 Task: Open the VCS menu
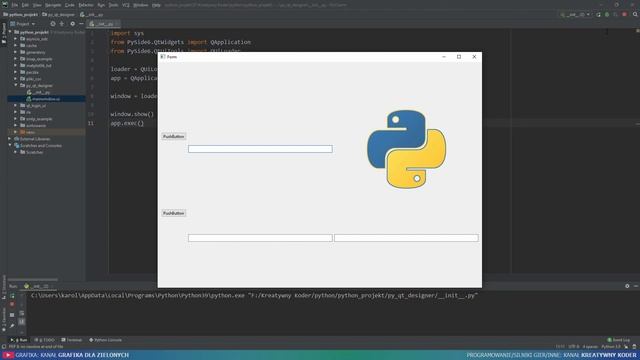click(126, 5)
